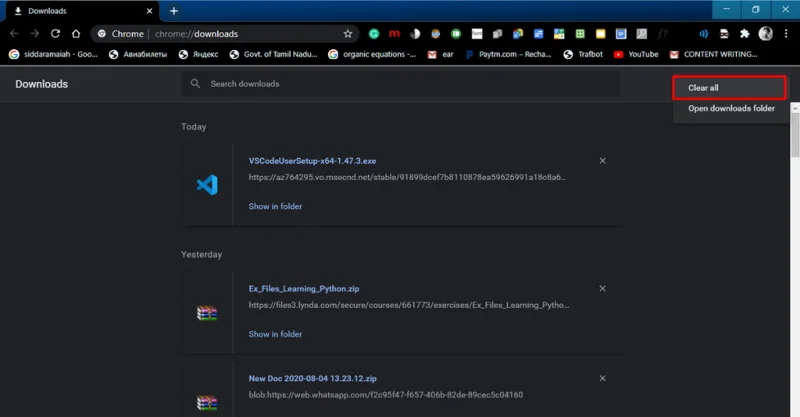Click the Google Docs blue extension icon
The image size is (800, 417).
pos(538,34)
